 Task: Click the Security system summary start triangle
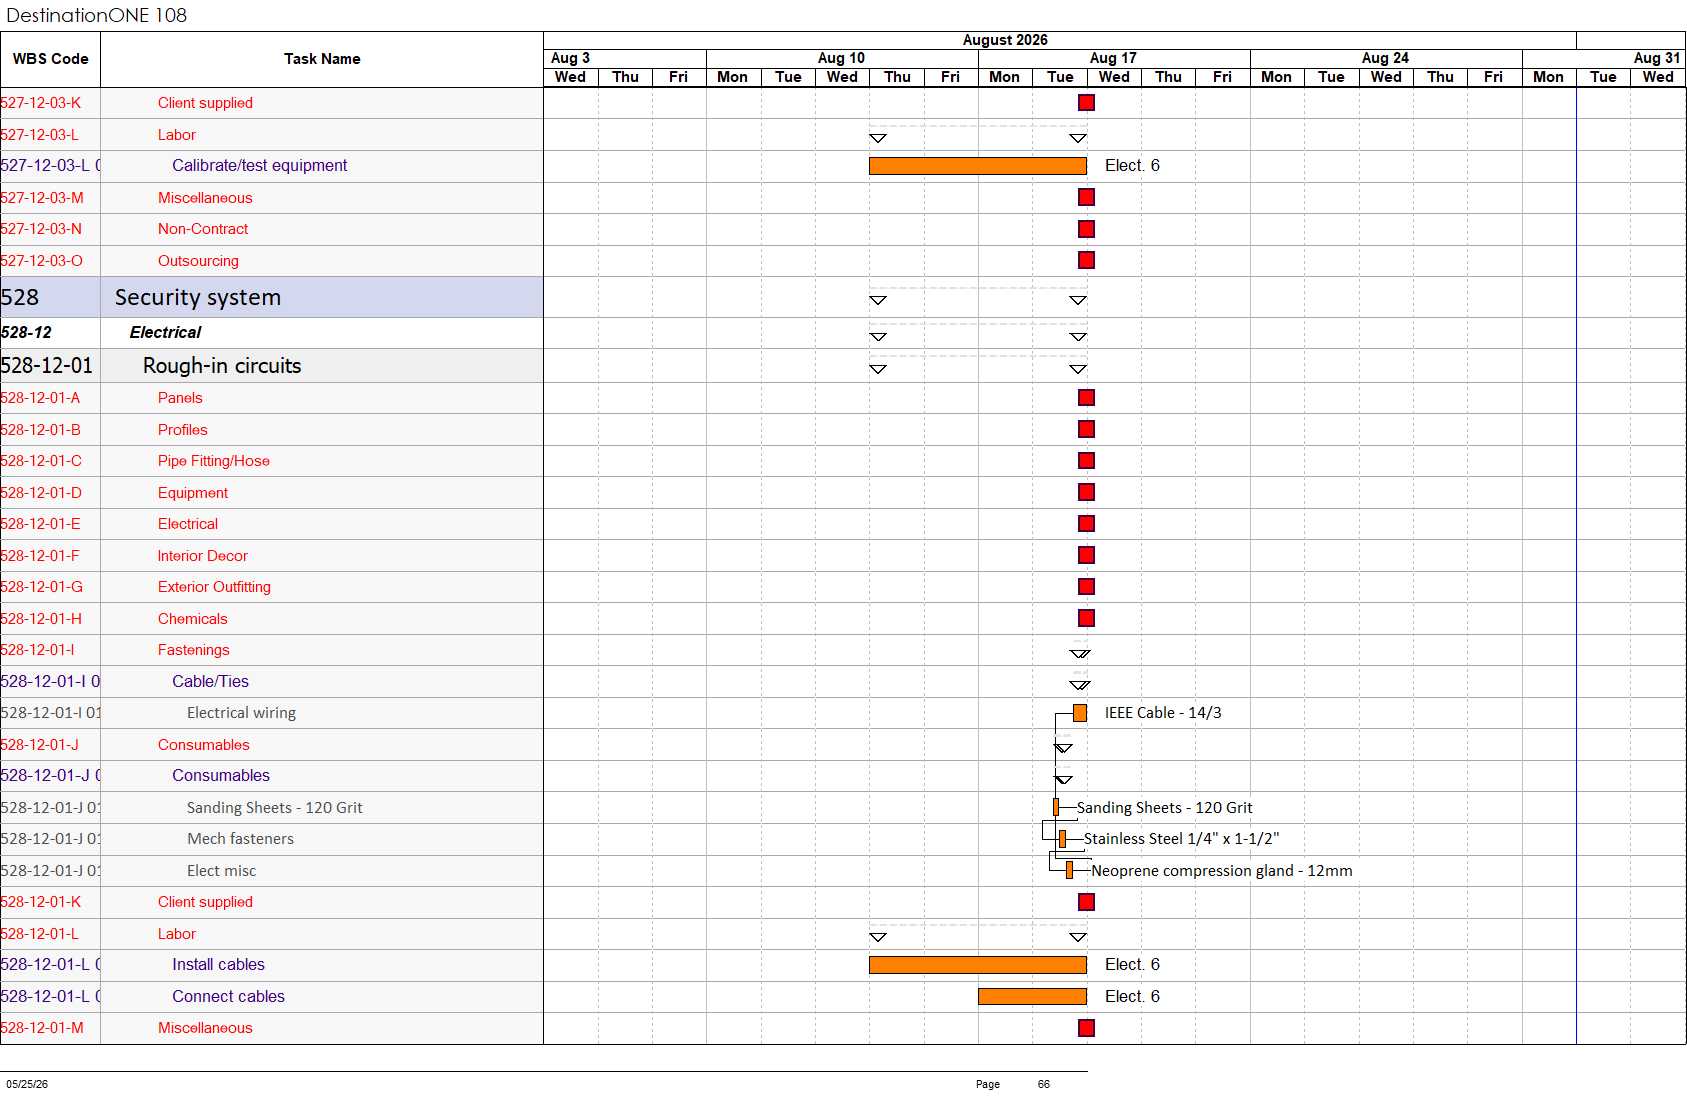878,300
